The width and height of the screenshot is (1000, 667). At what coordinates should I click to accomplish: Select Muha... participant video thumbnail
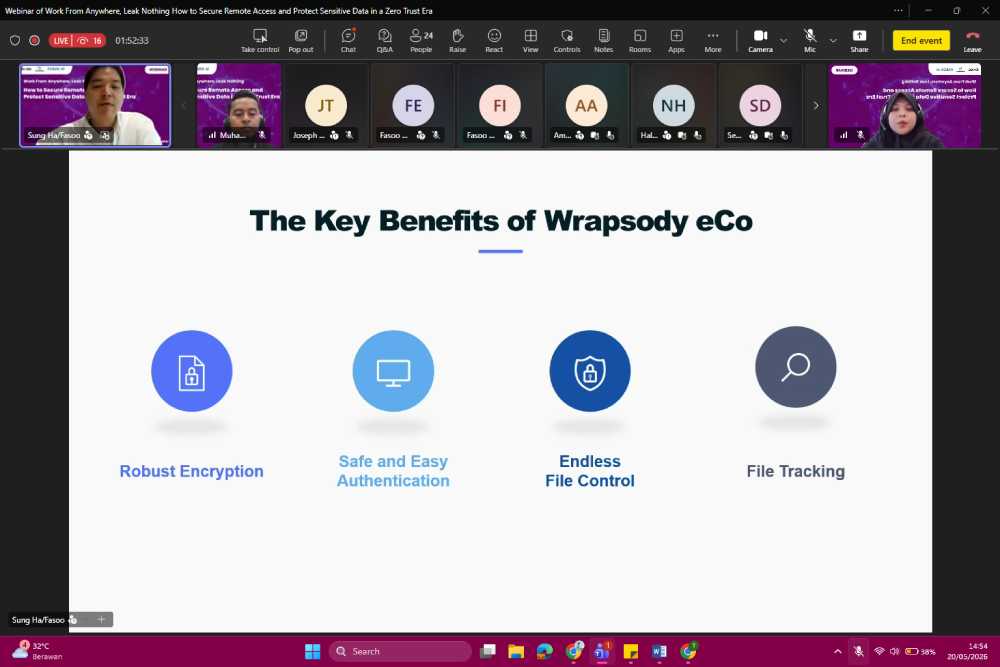tap(239, 105)
